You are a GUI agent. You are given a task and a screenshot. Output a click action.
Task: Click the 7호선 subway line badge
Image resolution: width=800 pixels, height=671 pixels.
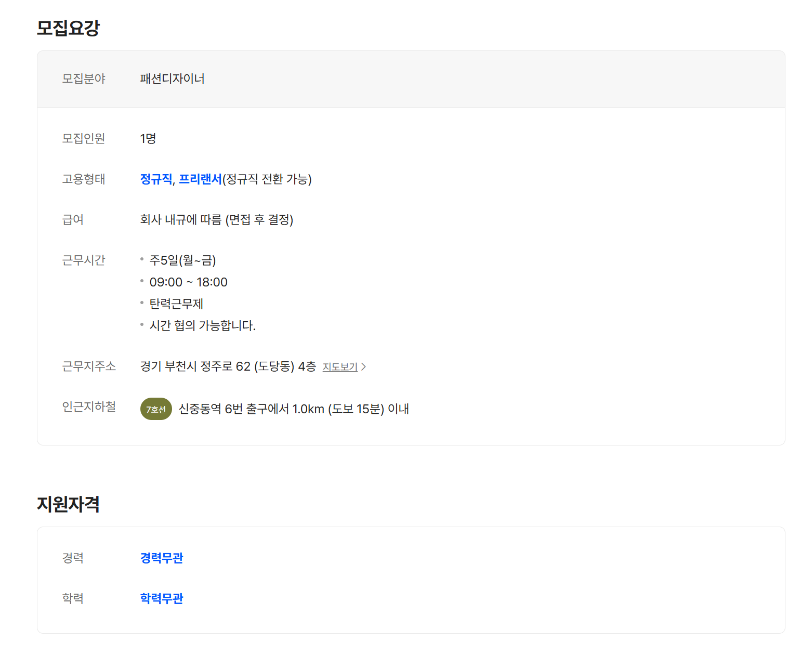[154, 408]
